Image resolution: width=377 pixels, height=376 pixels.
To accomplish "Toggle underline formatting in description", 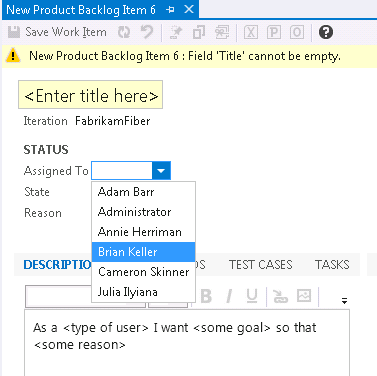I will 252,296.
